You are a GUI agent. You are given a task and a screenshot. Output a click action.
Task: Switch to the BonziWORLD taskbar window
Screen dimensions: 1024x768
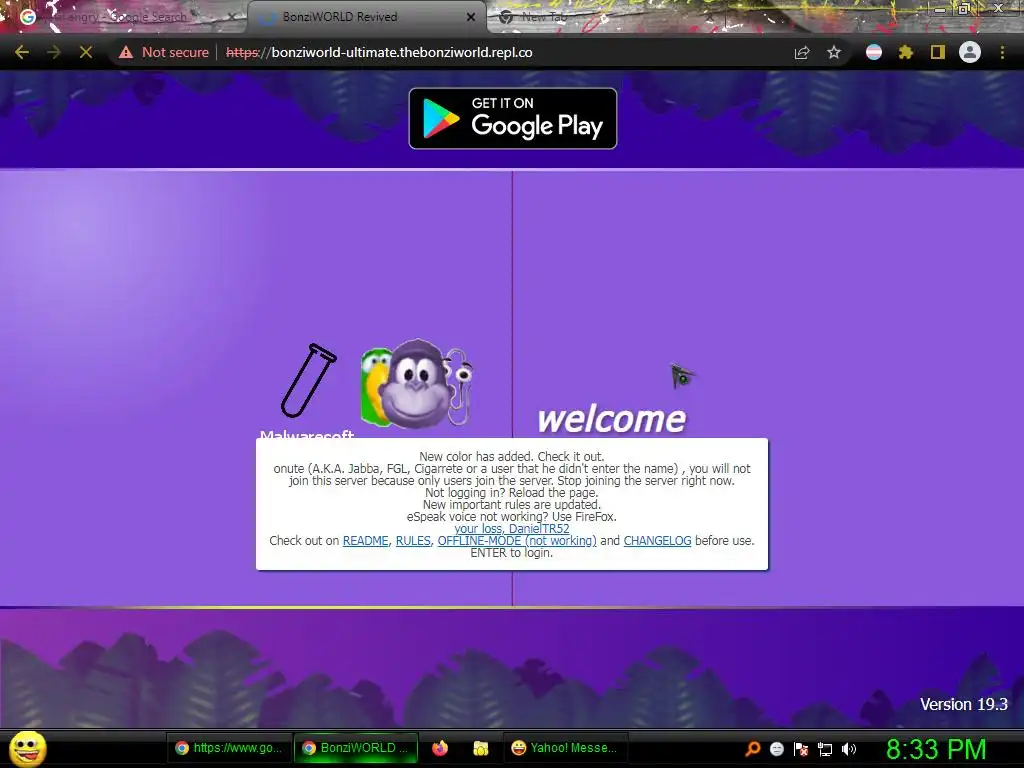[356, 748]
